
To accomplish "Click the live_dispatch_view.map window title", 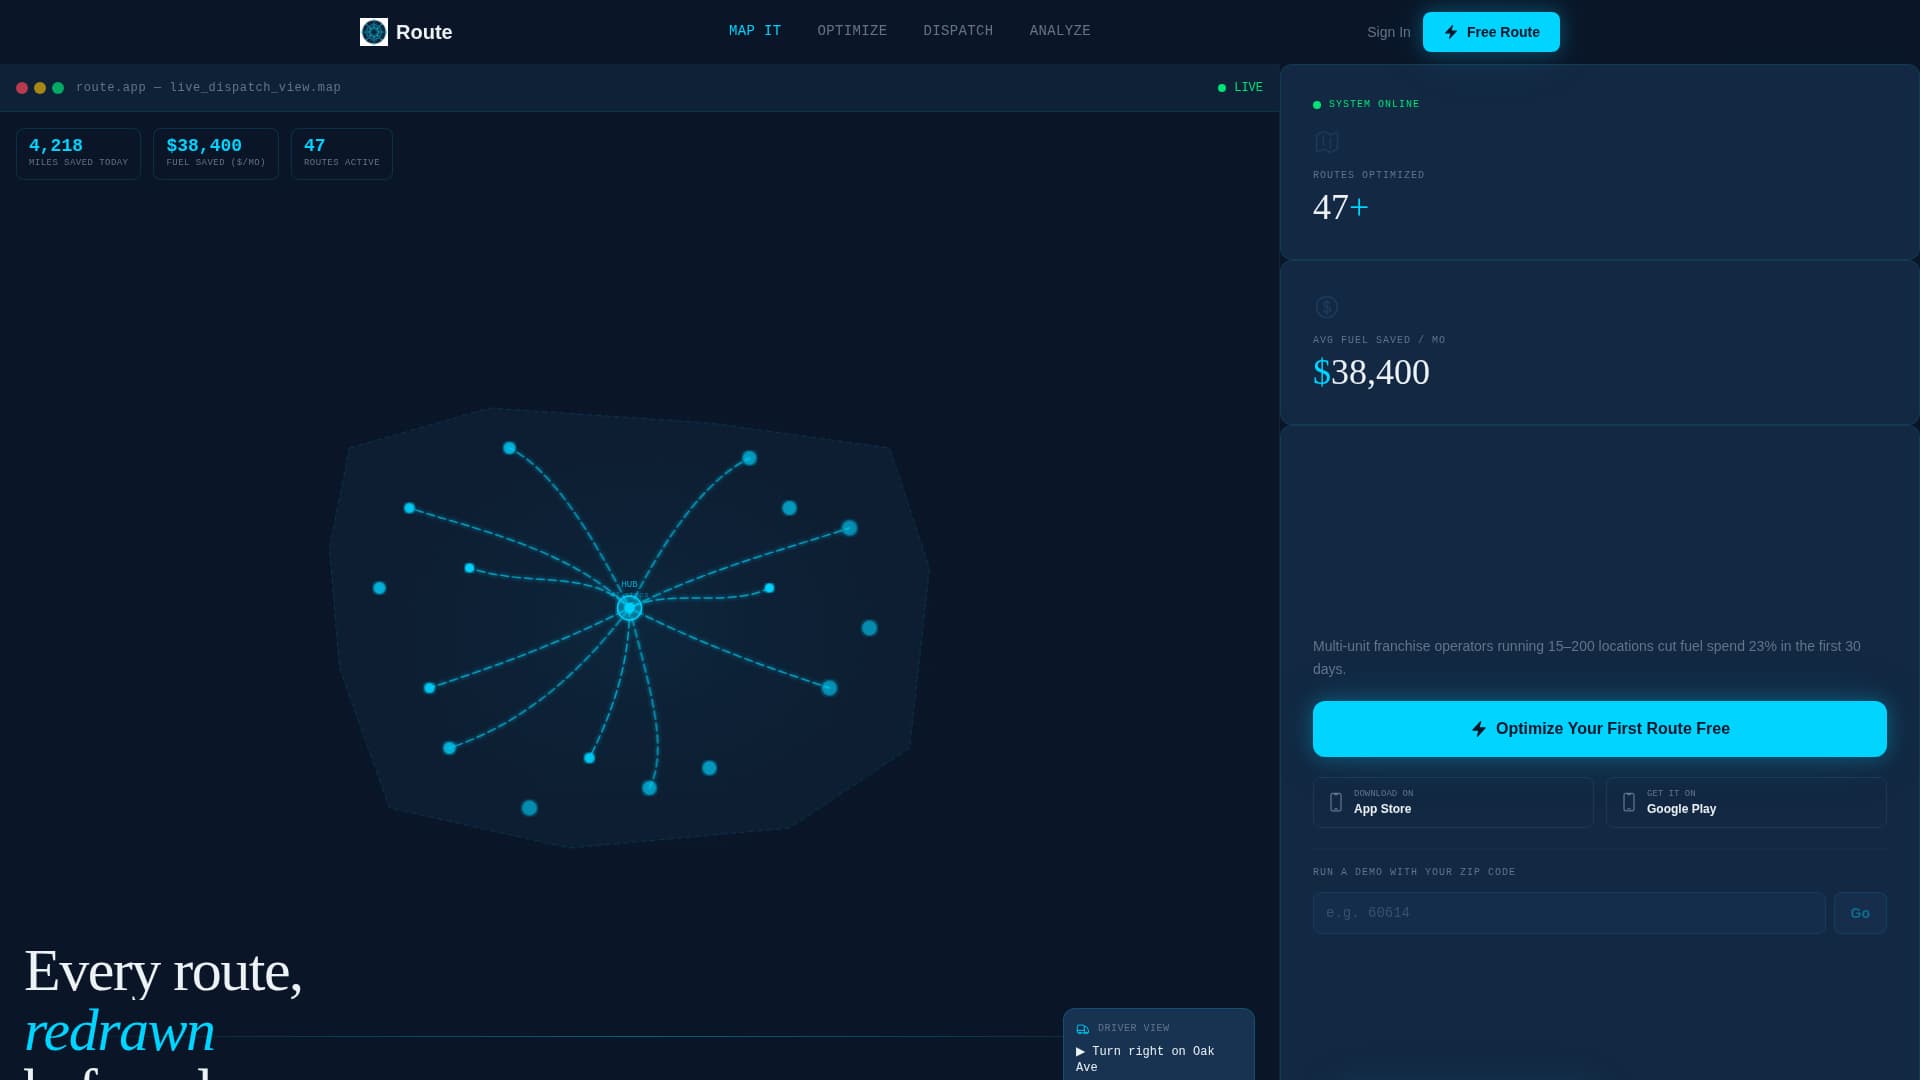I will pos(208,88).
